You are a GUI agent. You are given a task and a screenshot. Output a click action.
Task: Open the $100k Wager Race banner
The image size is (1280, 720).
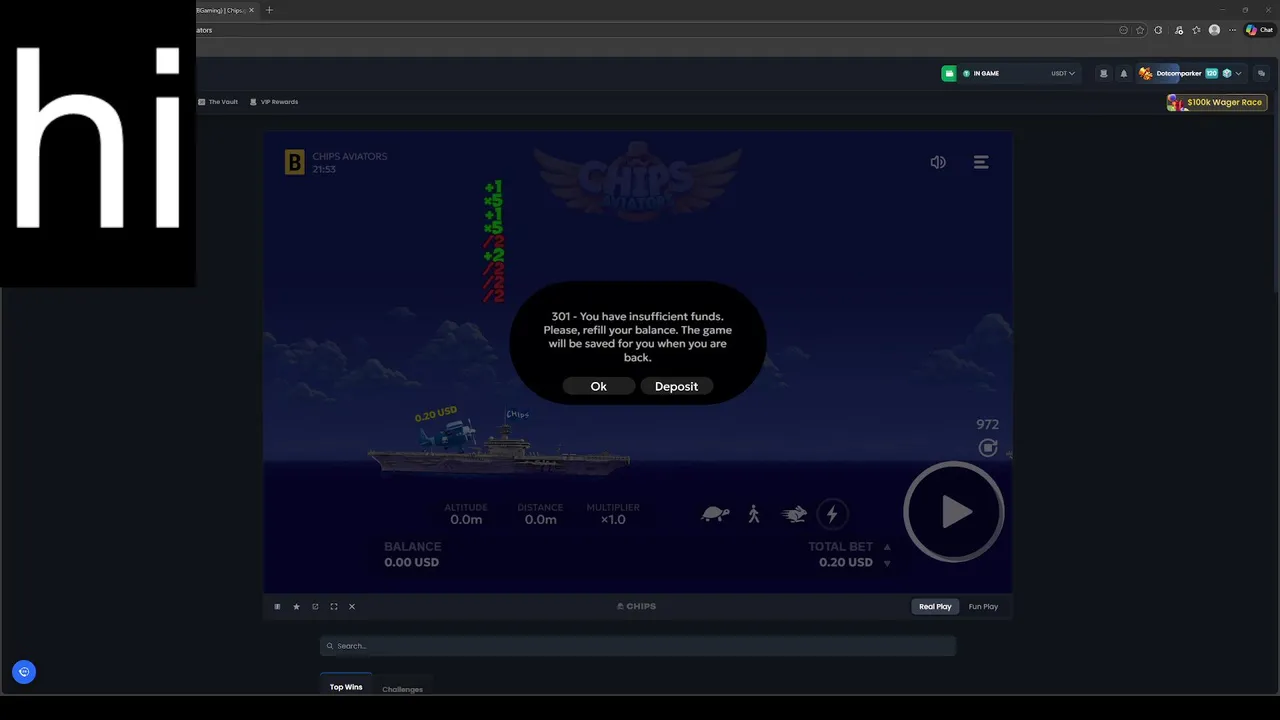[1217, 102]
